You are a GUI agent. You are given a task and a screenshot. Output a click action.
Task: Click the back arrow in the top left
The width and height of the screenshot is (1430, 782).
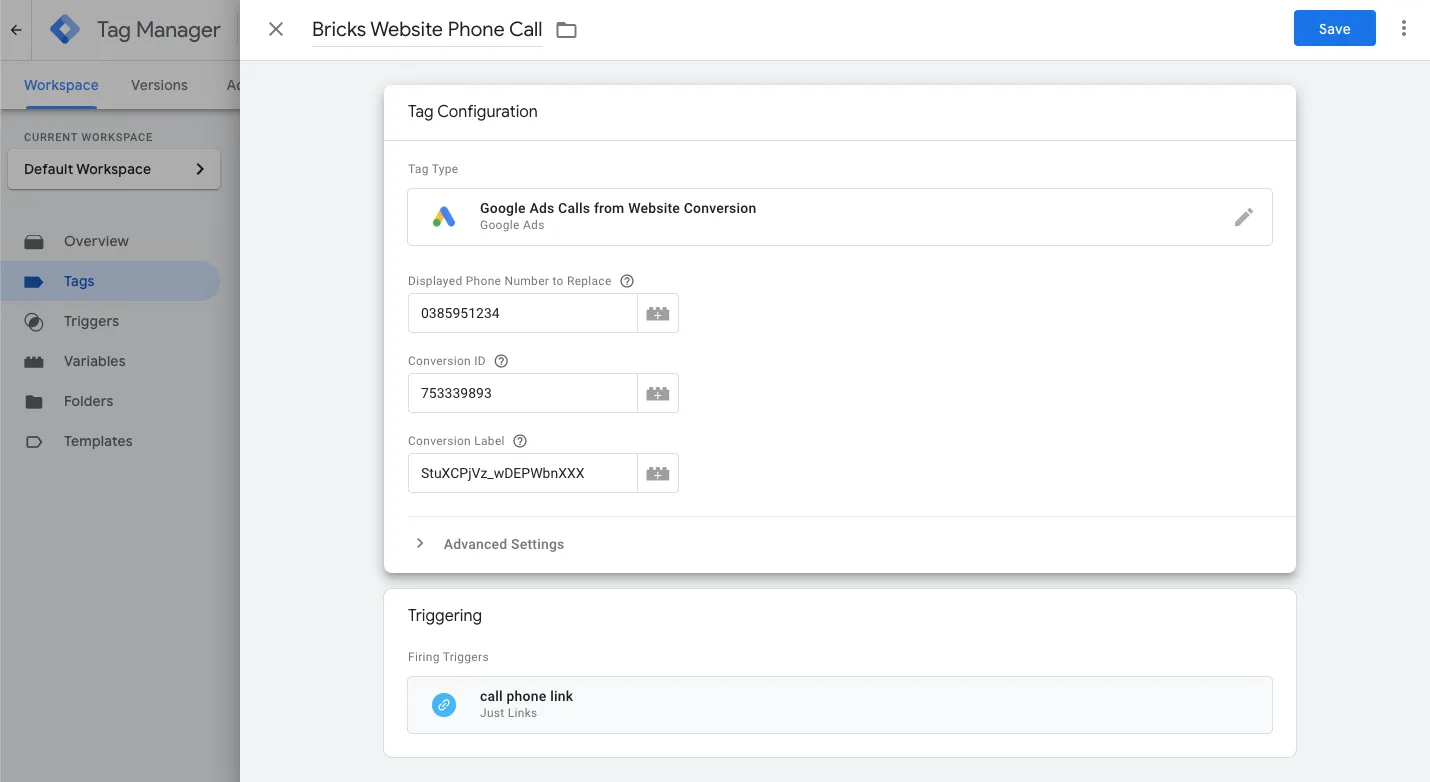pos(15,29)
